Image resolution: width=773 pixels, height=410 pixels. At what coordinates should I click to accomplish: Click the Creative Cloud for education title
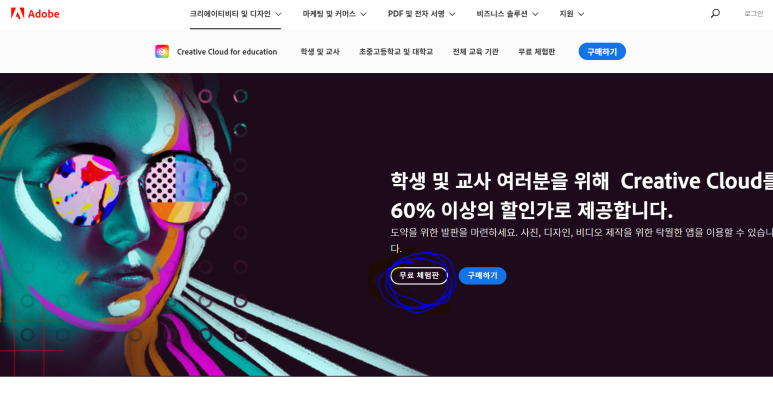227,52
